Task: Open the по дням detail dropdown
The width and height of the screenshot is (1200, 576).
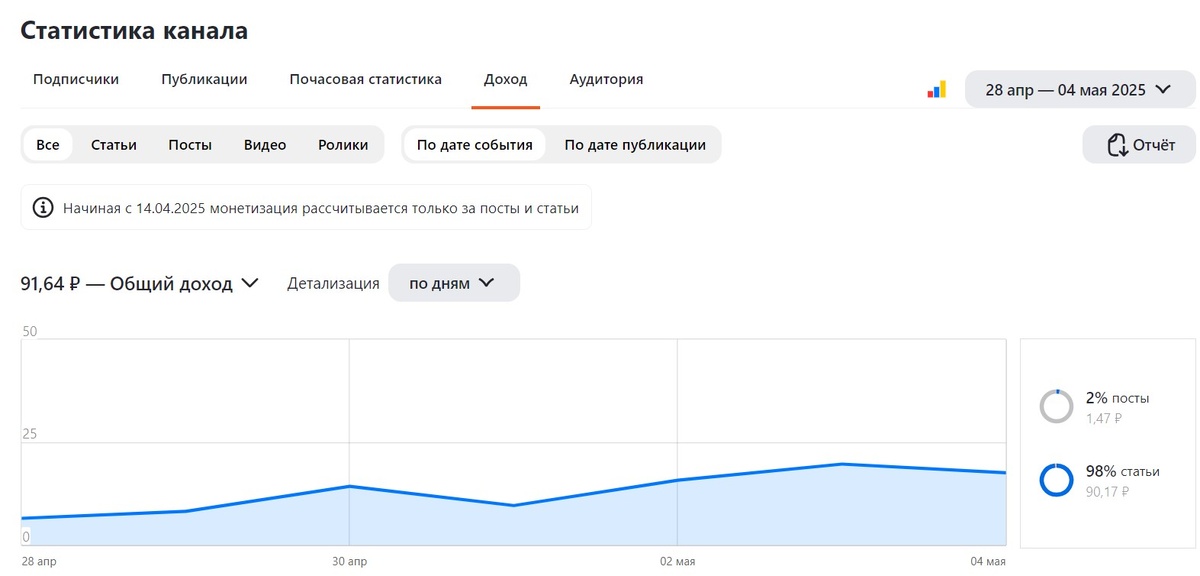Action: pyautogui.click(x=454, y=283)
